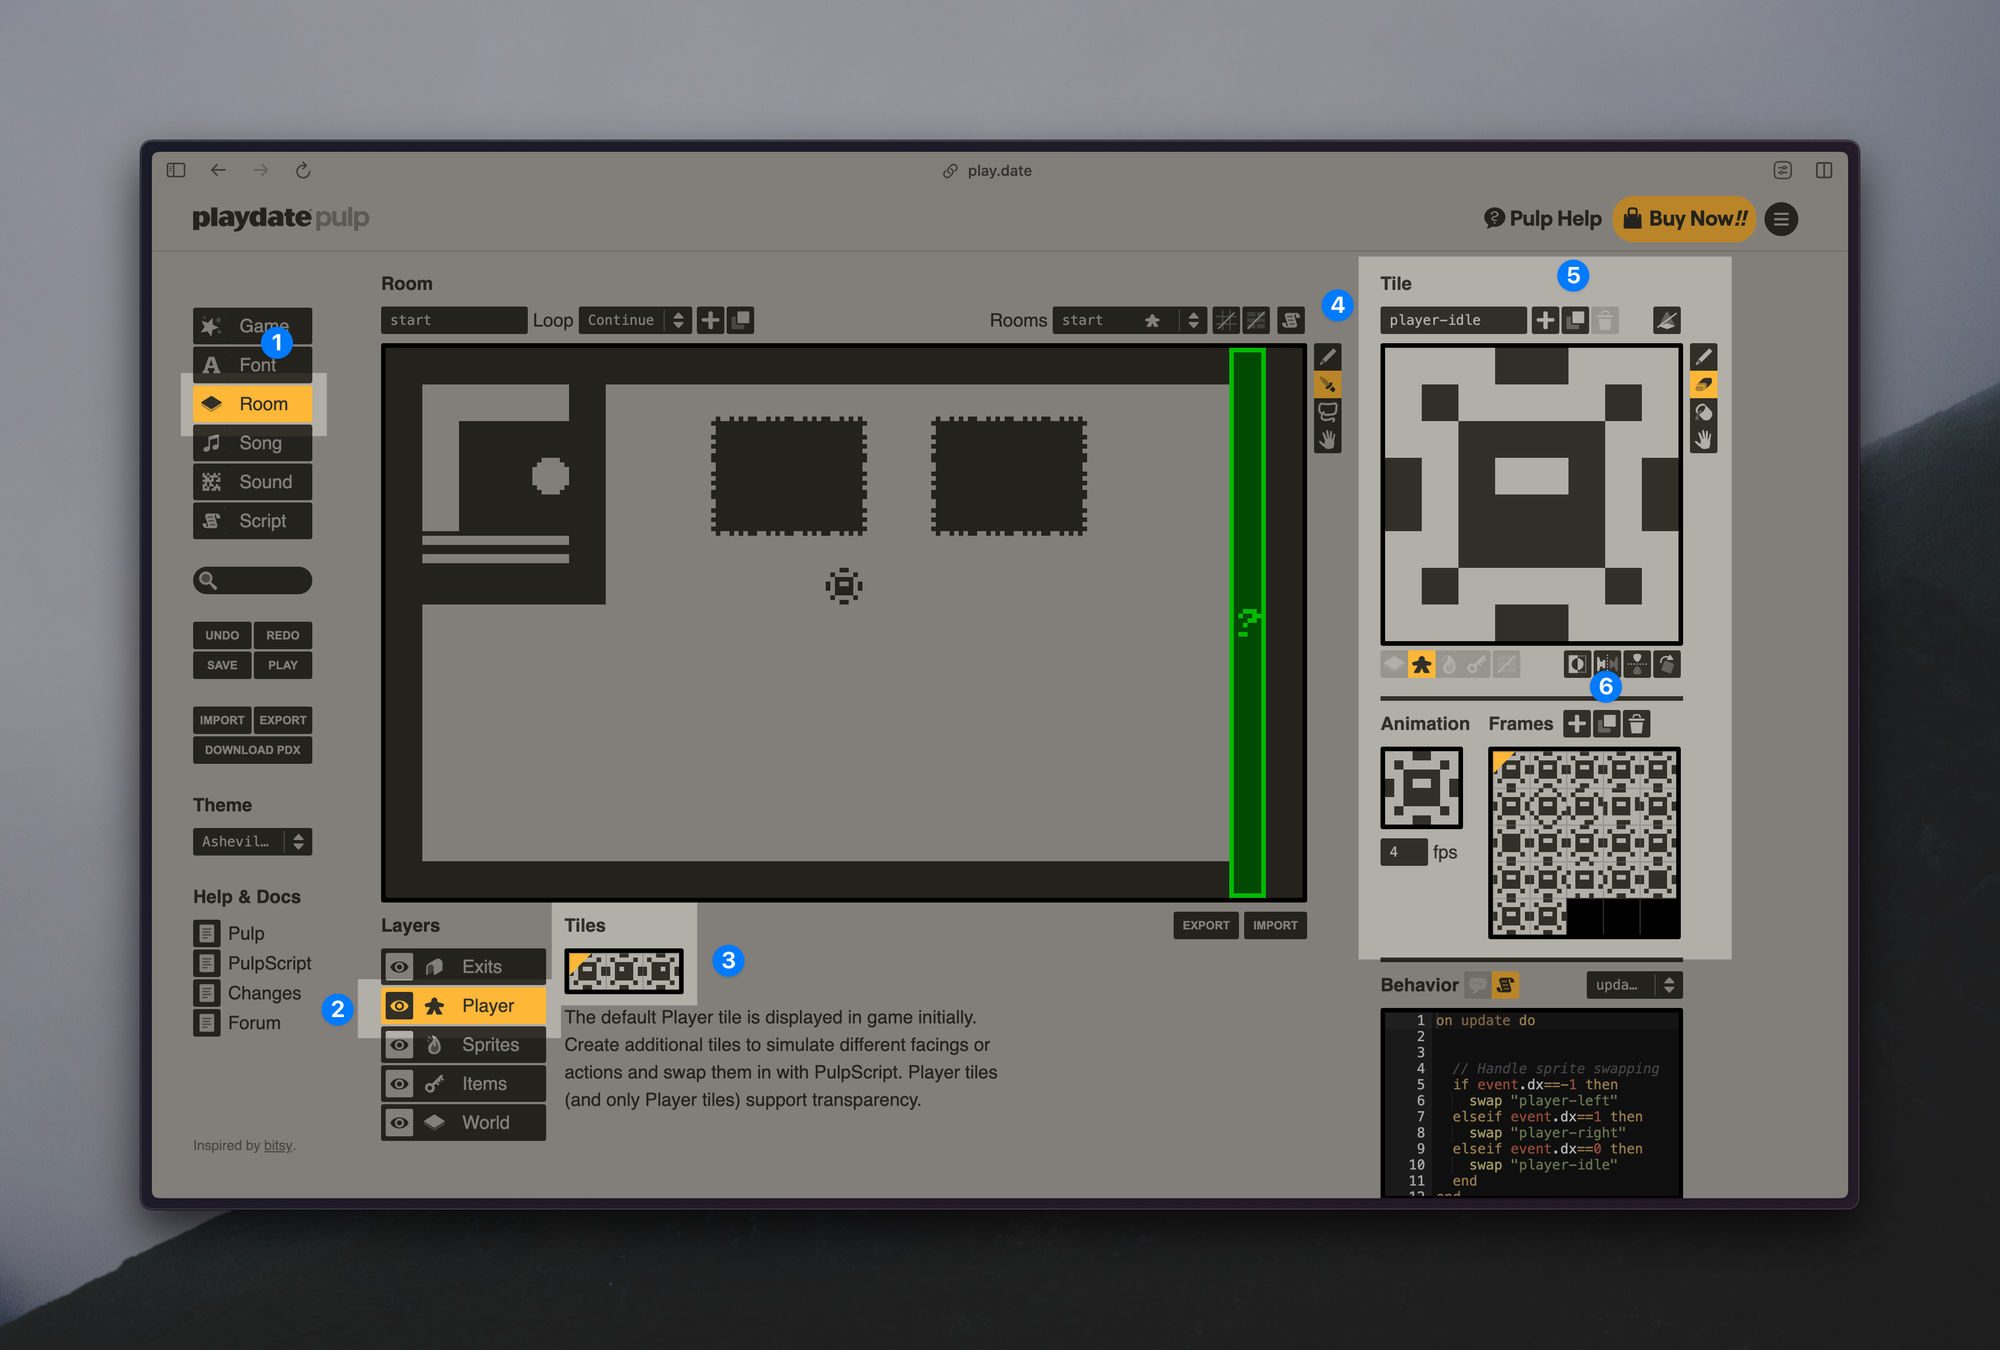The image size is (2000, 1350).
Task: Rotate the tile with the rotate icon
Action: click(x=1667, y=664)
